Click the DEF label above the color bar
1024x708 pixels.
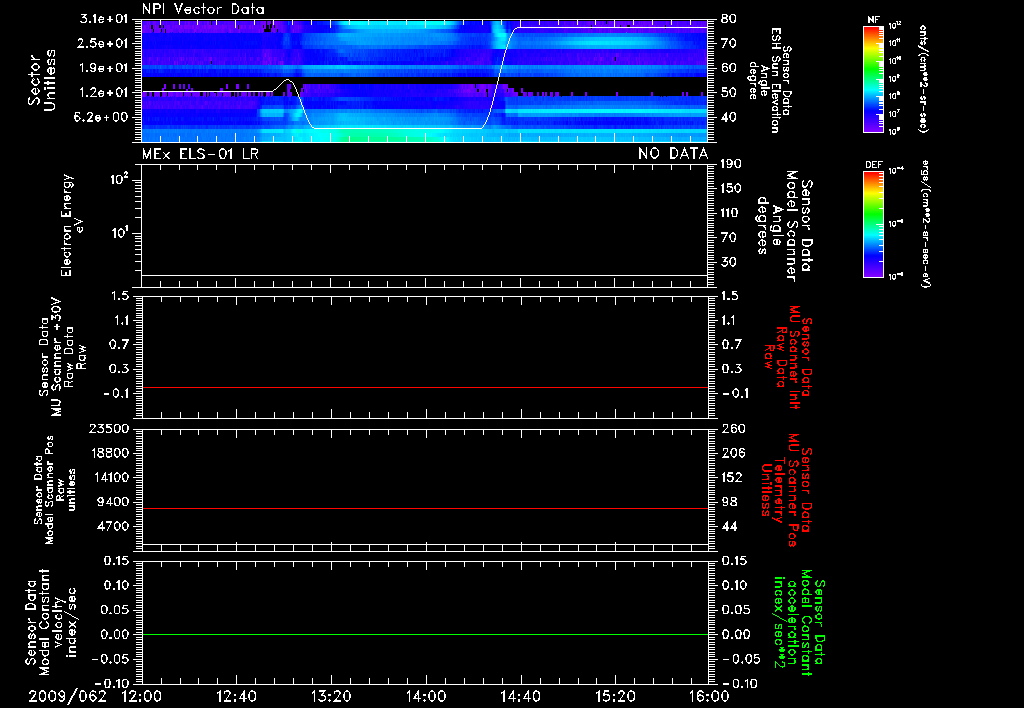[873, 165]
